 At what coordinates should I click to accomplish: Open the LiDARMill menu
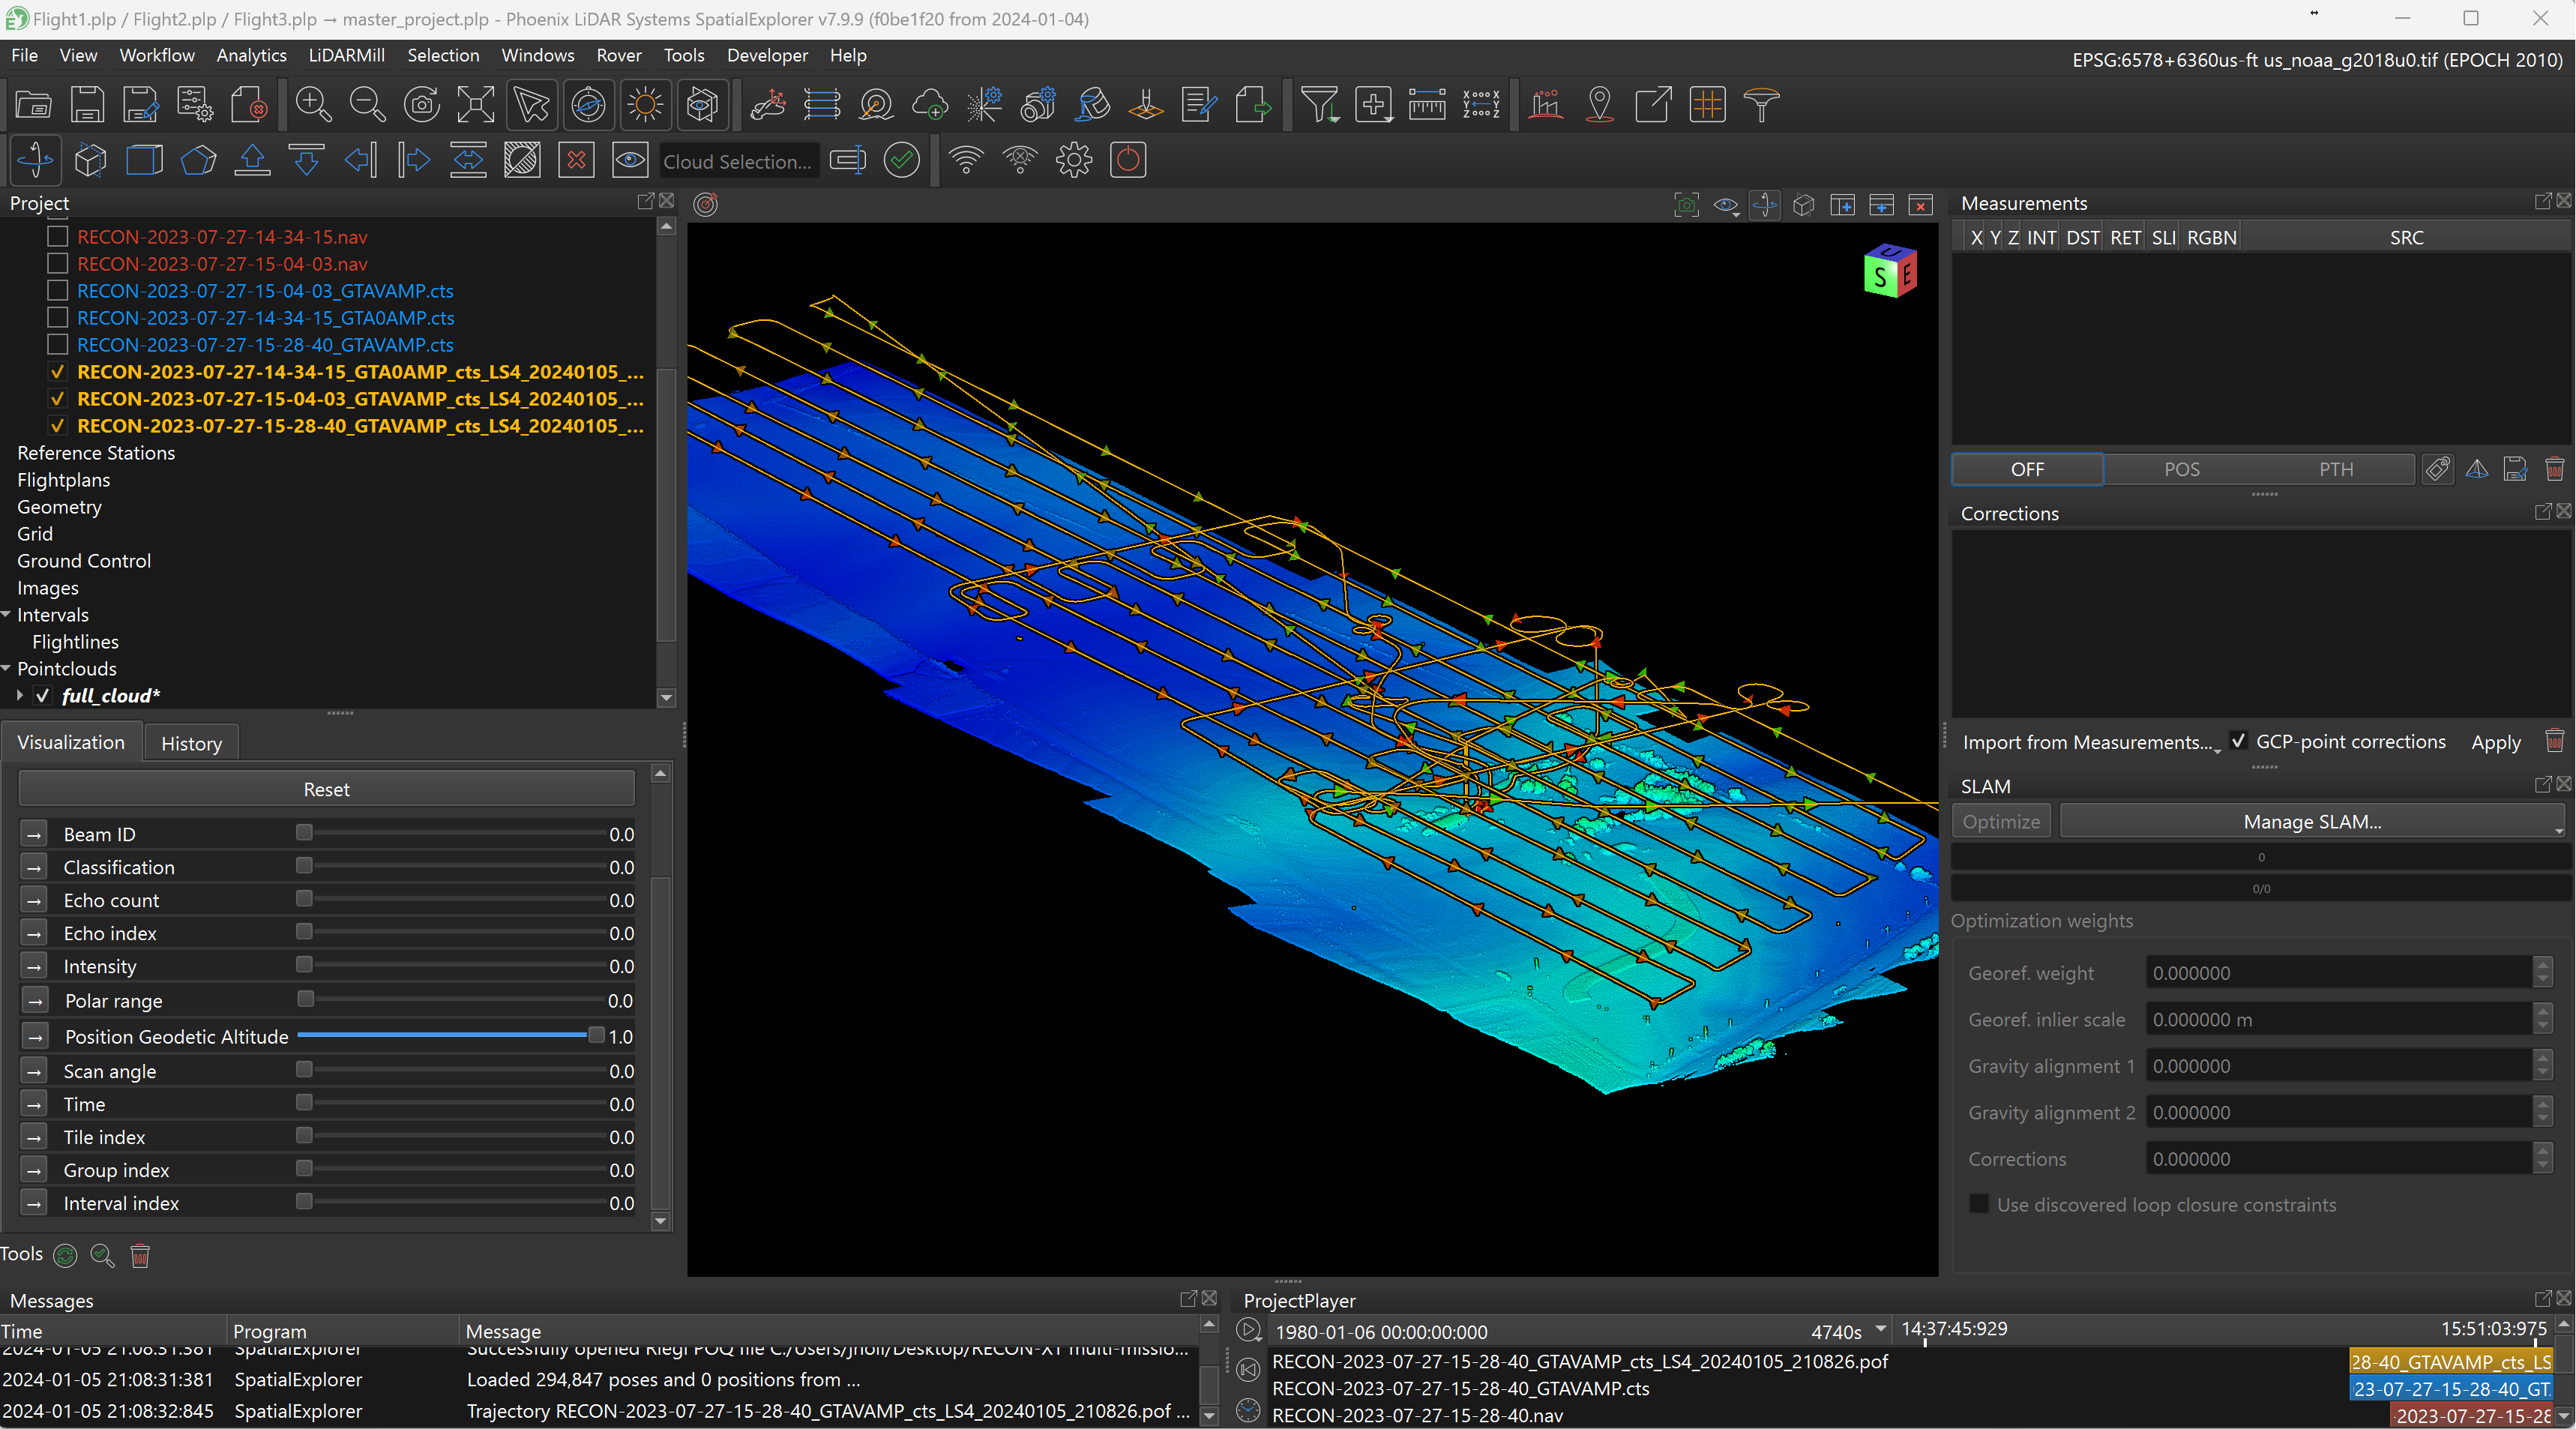(x=345, y=55)
